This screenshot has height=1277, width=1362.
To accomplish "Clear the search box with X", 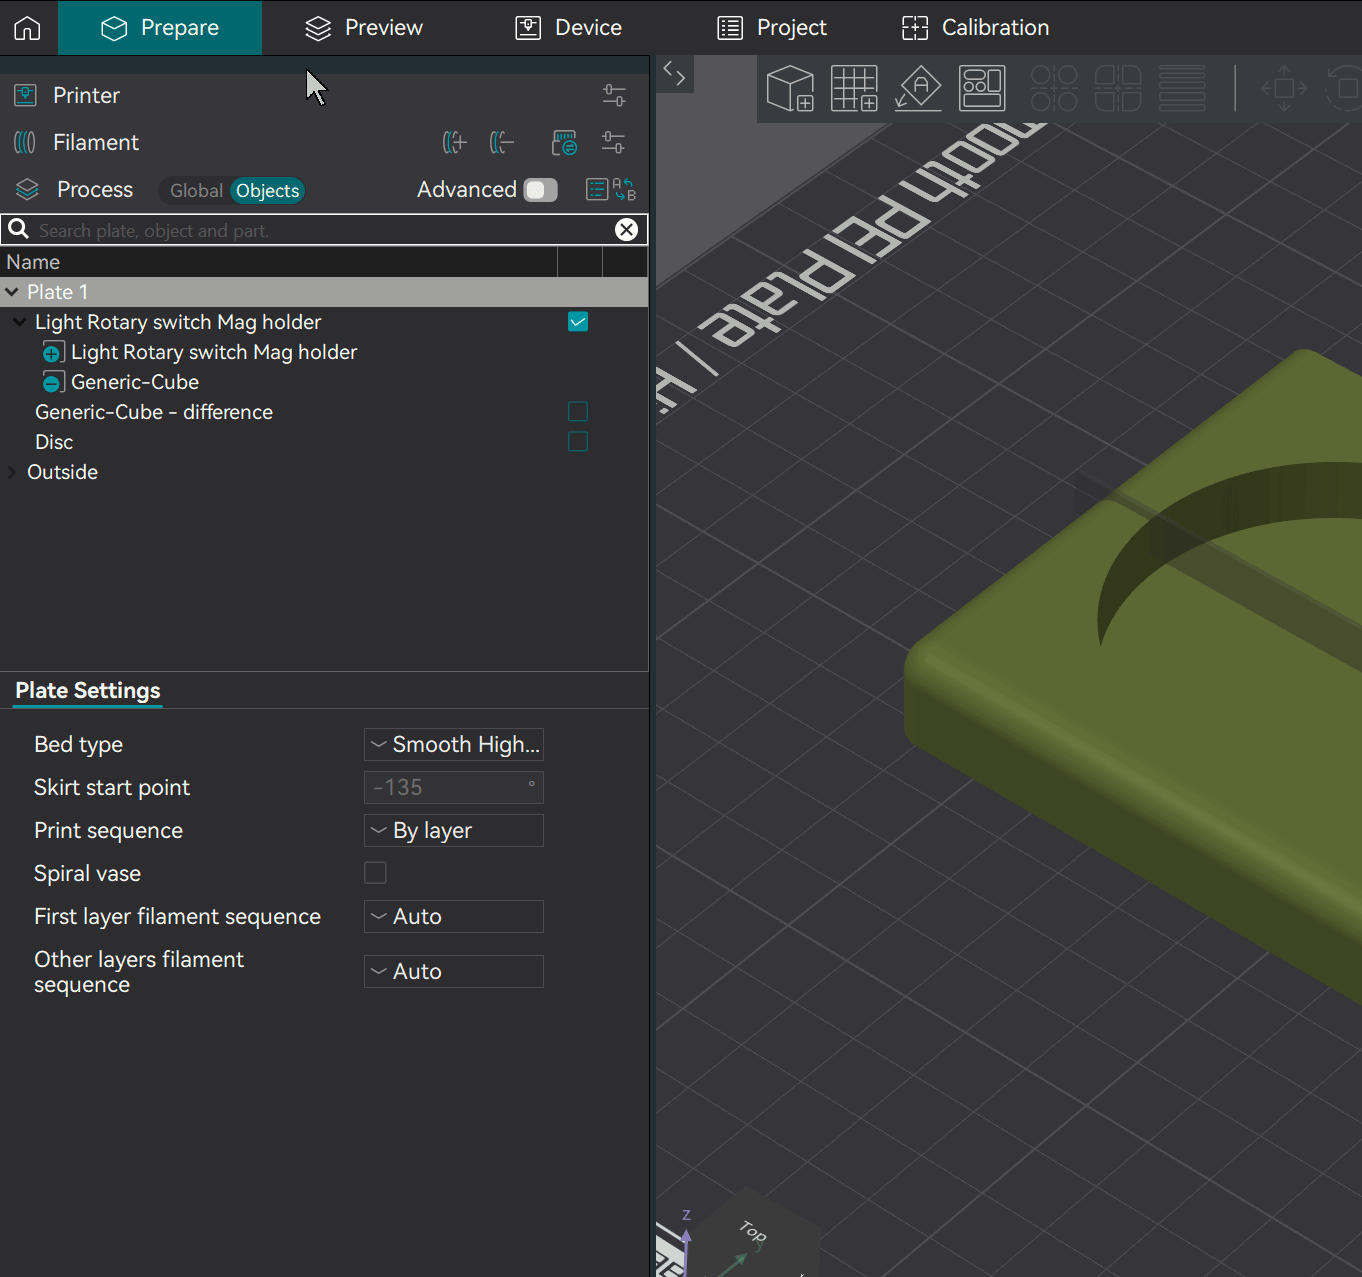I will click(627, 230).
